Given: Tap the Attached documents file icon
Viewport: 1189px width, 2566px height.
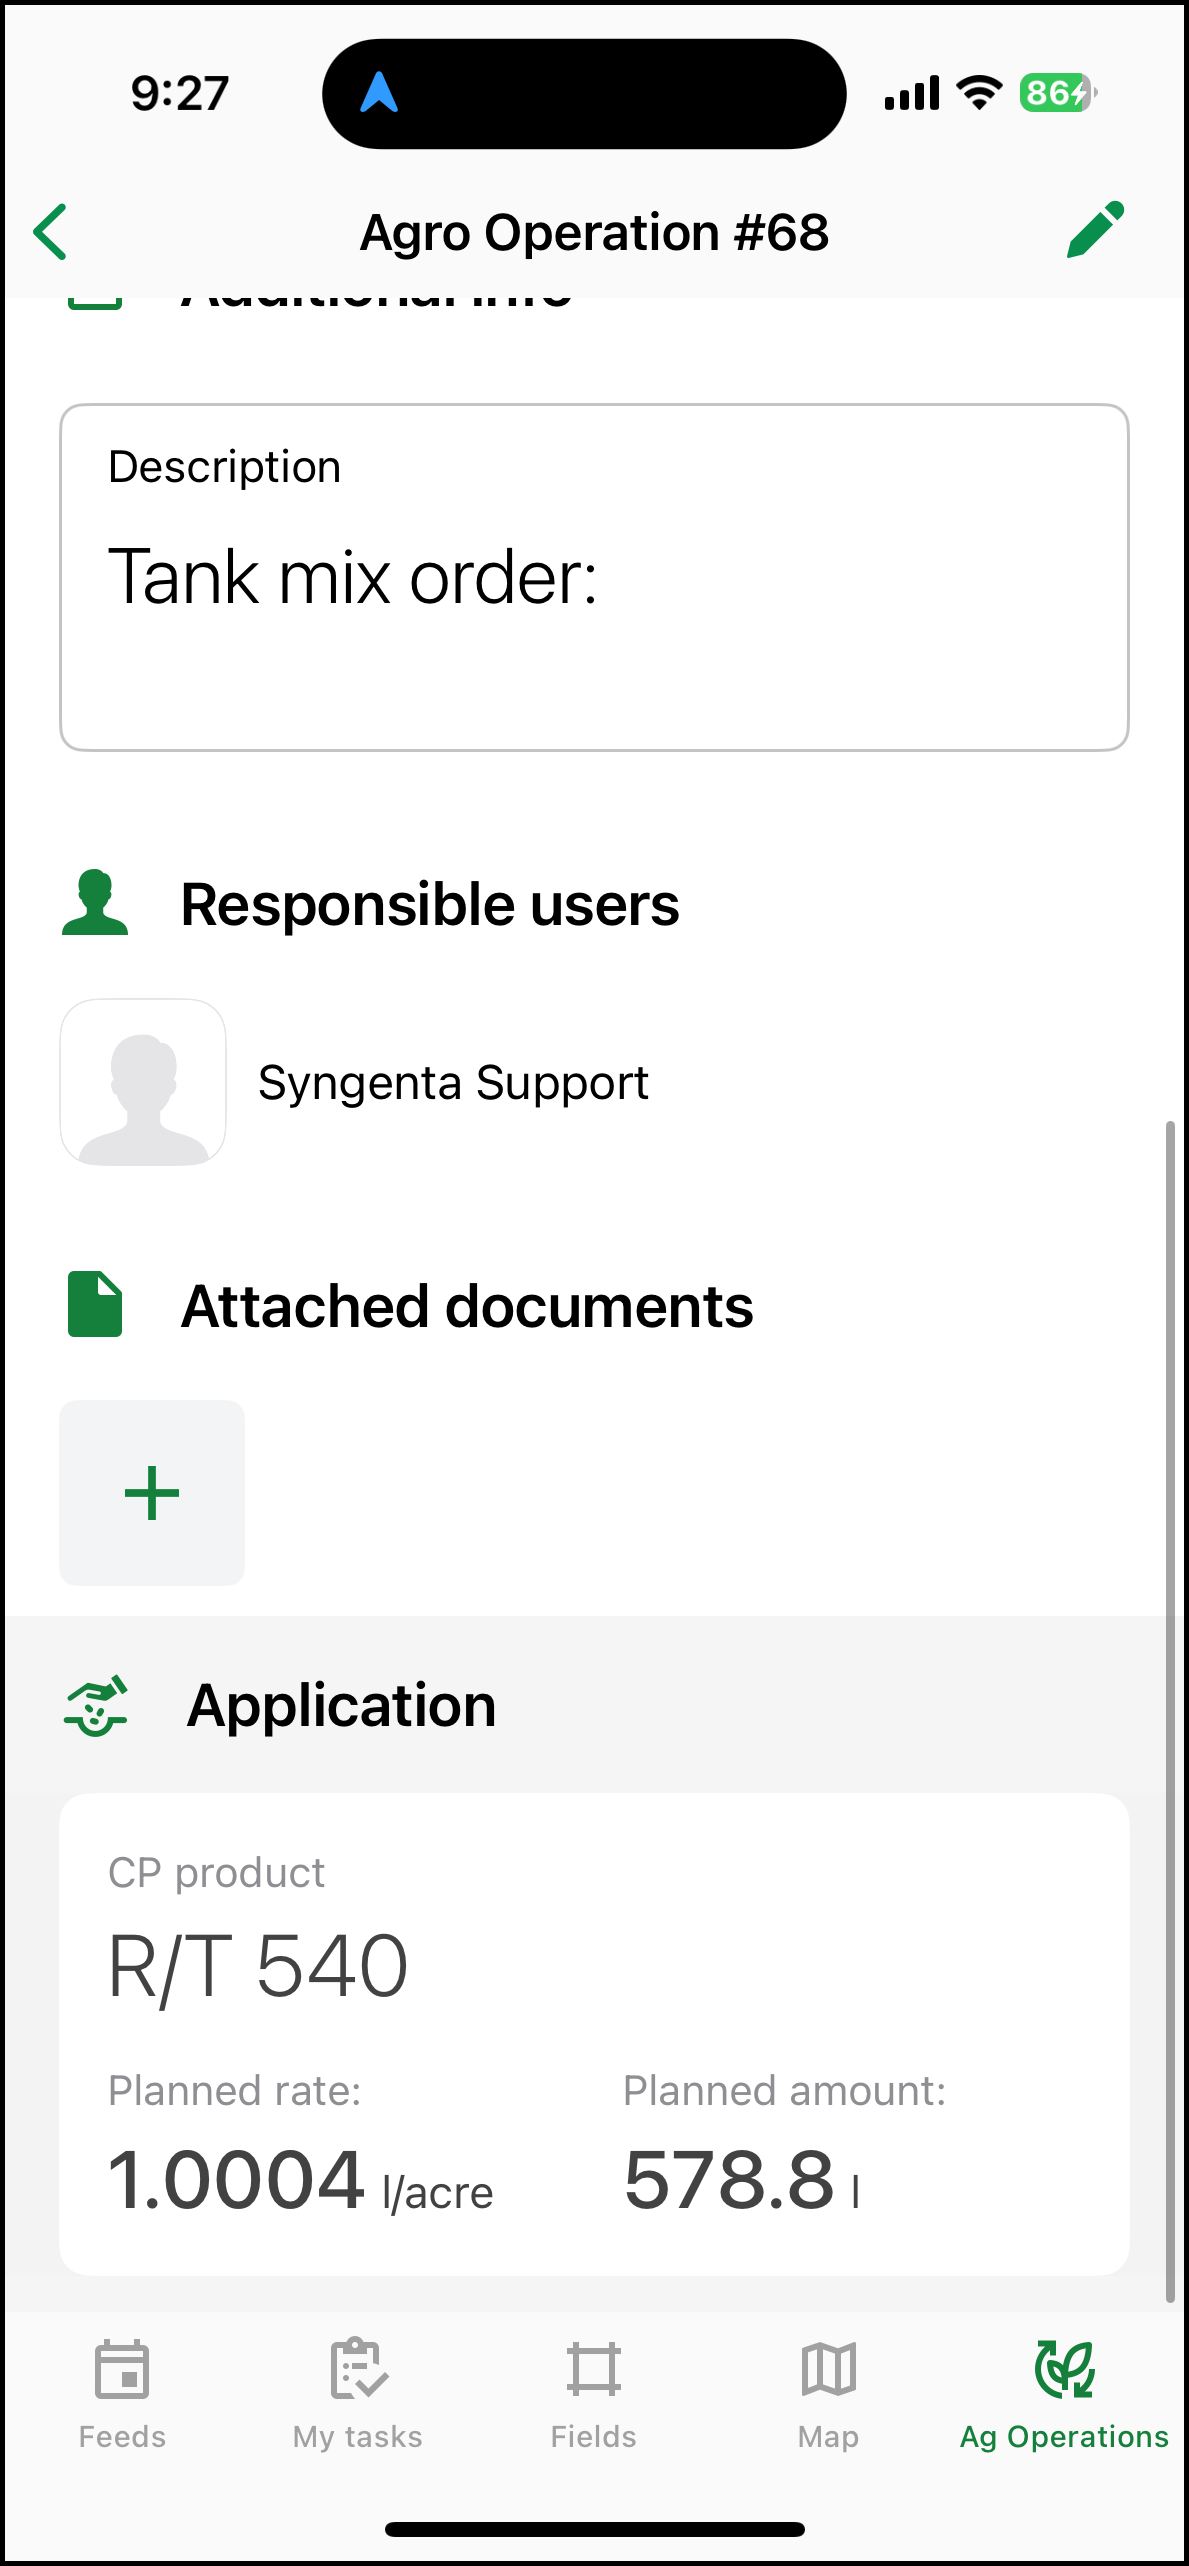Looking at the screenshot, I should coord(95,1305).
